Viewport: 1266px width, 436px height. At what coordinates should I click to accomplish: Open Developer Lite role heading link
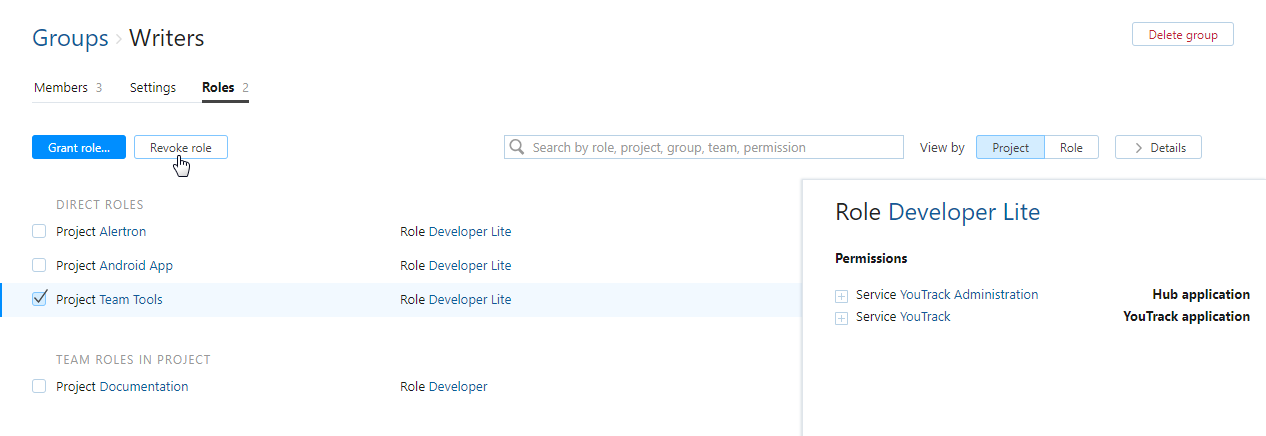(964, 212)
